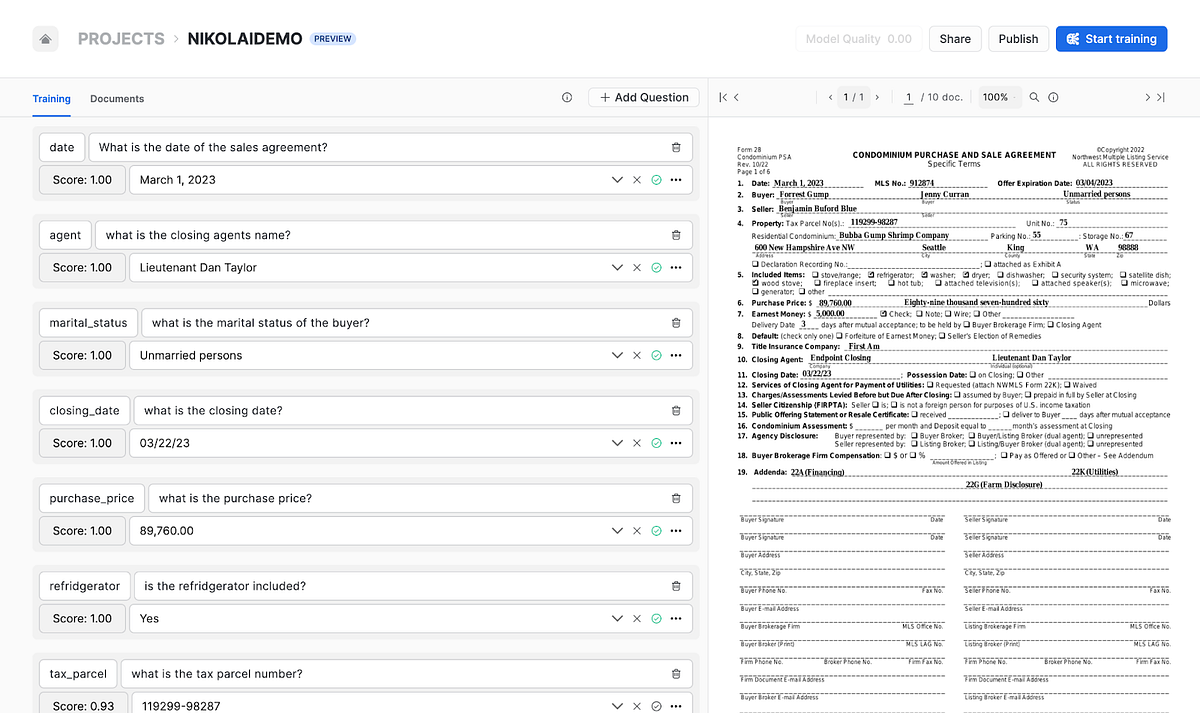Viewport: 1200px width, 713px height.
Task: Publish the NIKOLAIDEMO project
Action: [x=1018, y=38]
